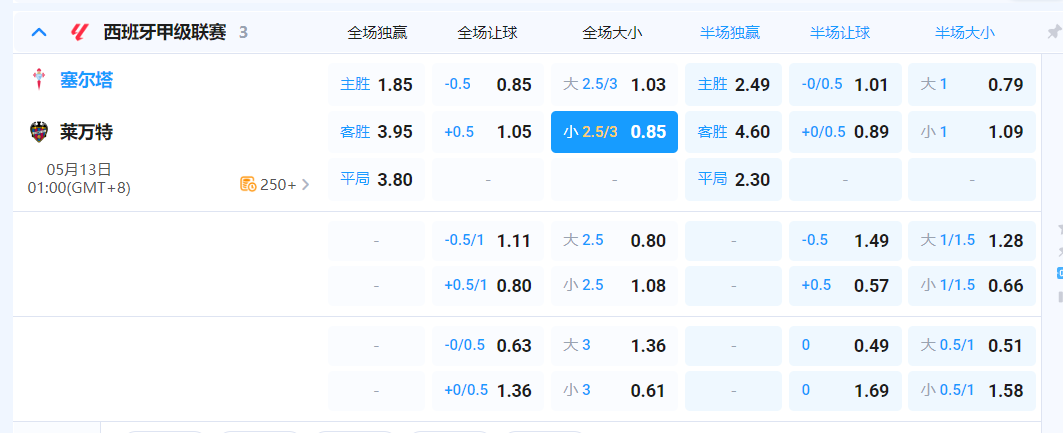Click the 塞尔塔 team crest icon

click(39, 80)
